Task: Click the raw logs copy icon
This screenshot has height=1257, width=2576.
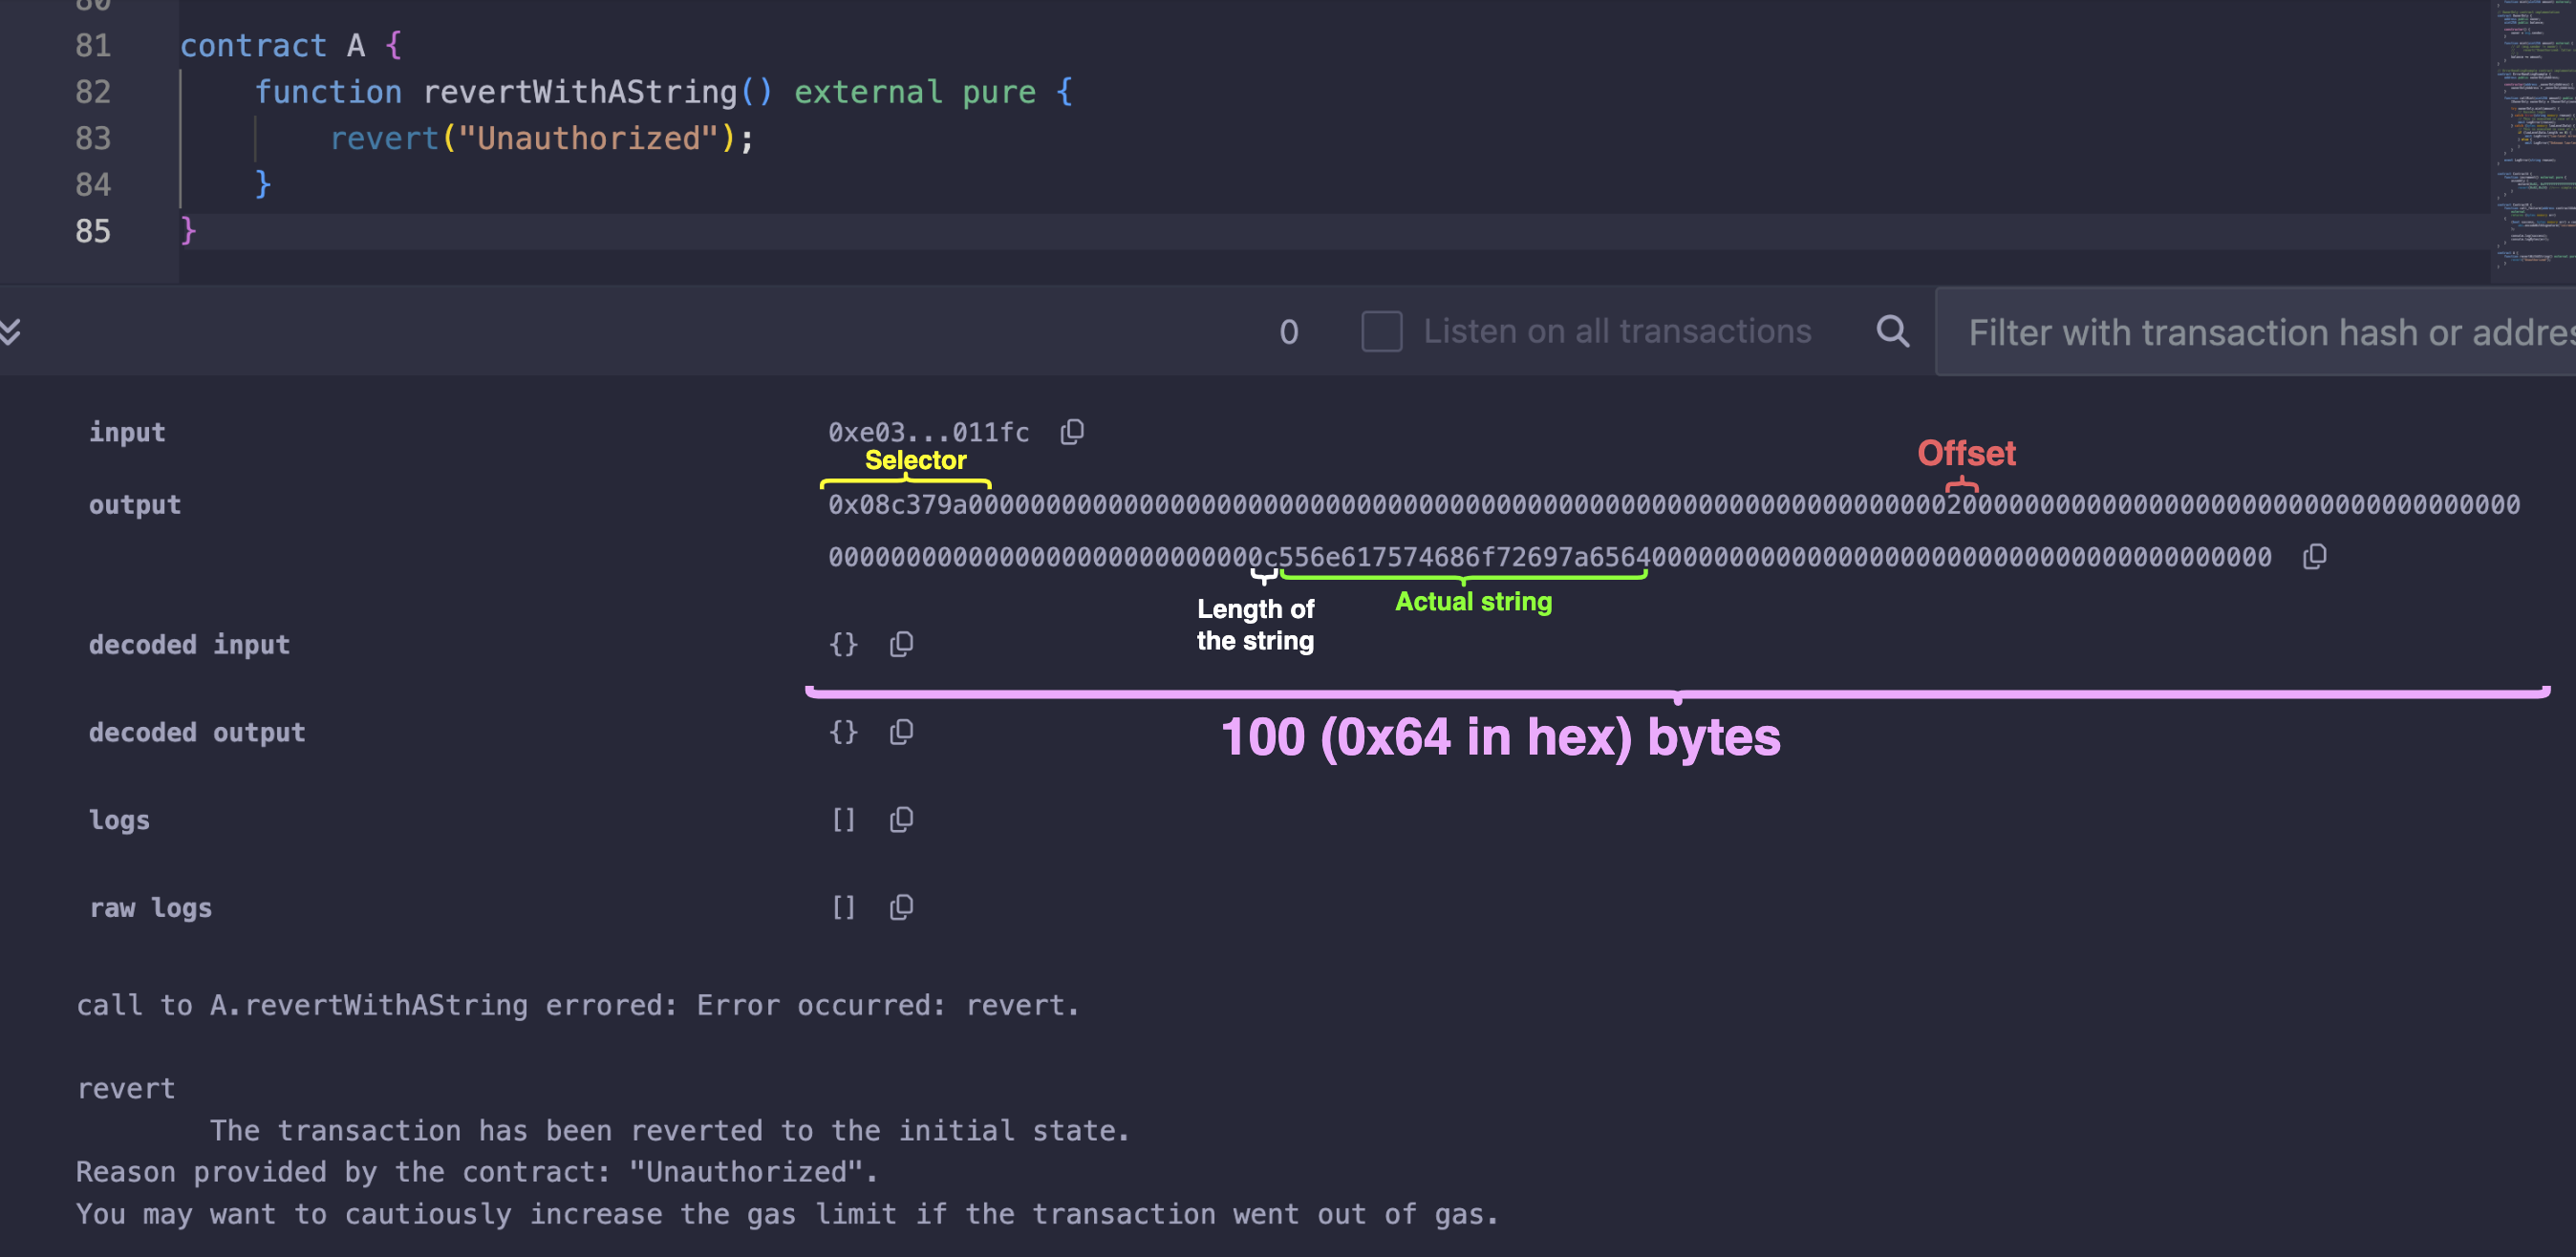Action: (x=902, y=904)
